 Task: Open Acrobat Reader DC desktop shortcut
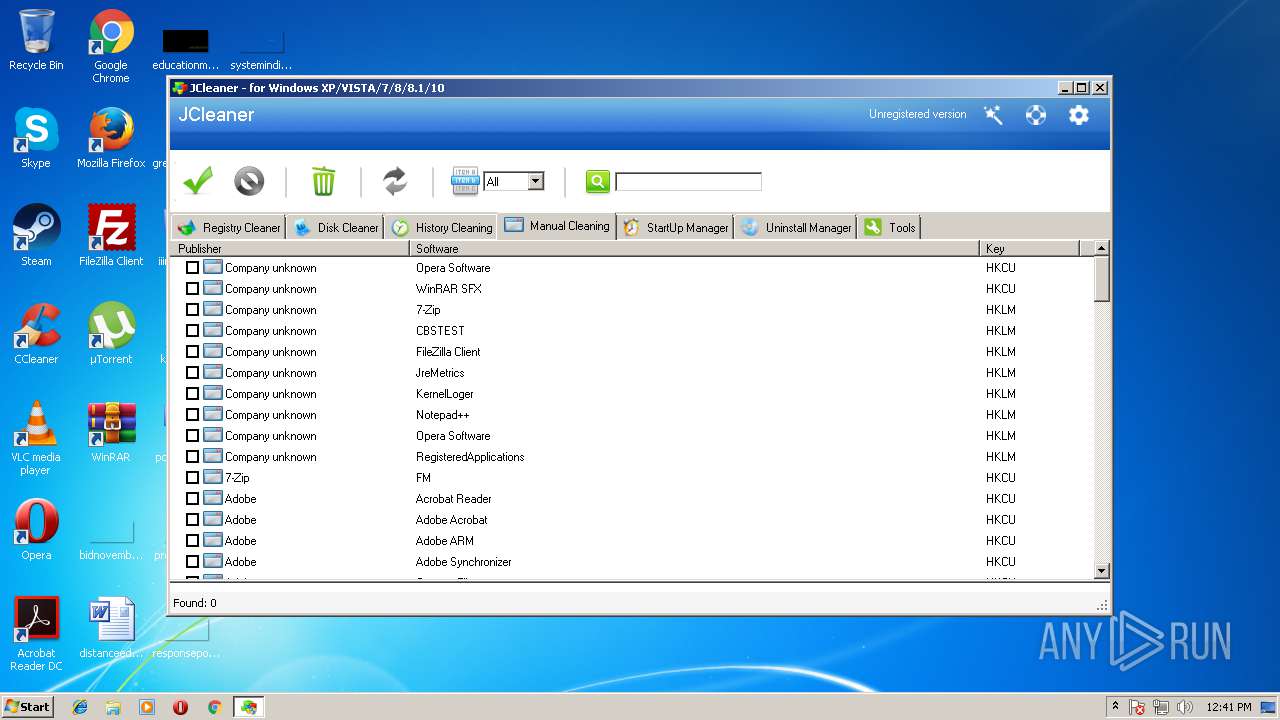(36, 635)
